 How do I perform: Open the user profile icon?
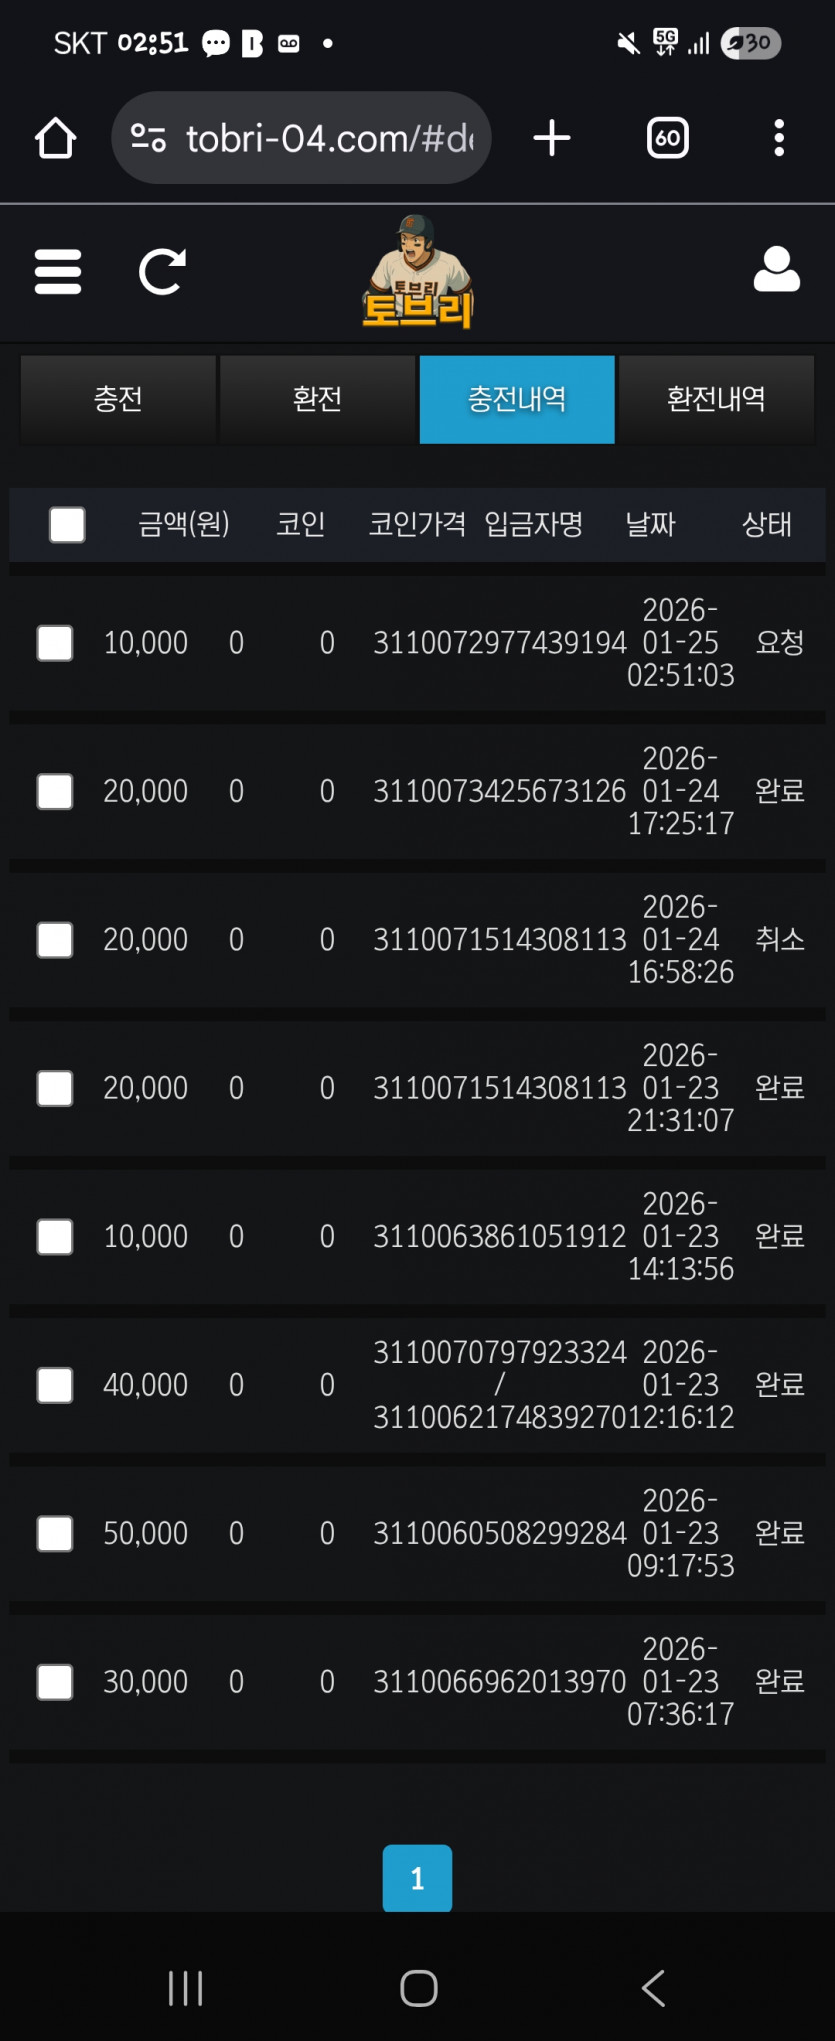pos(776,270)
